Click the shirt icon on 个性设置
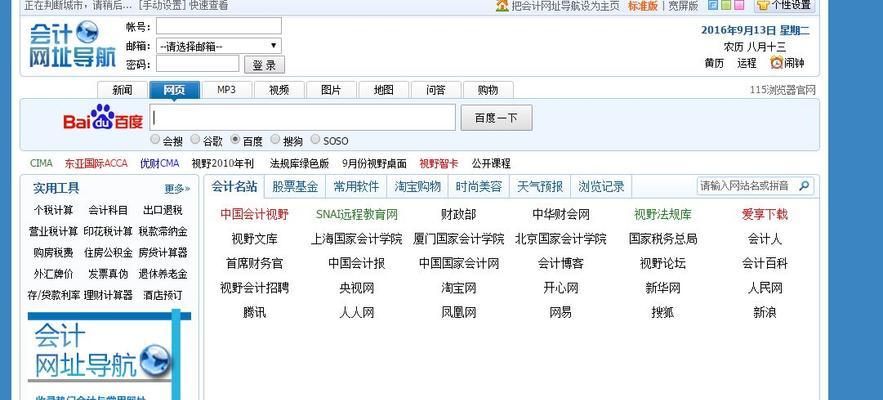This screenshot has width=883, height=400. tap(763, 5)
